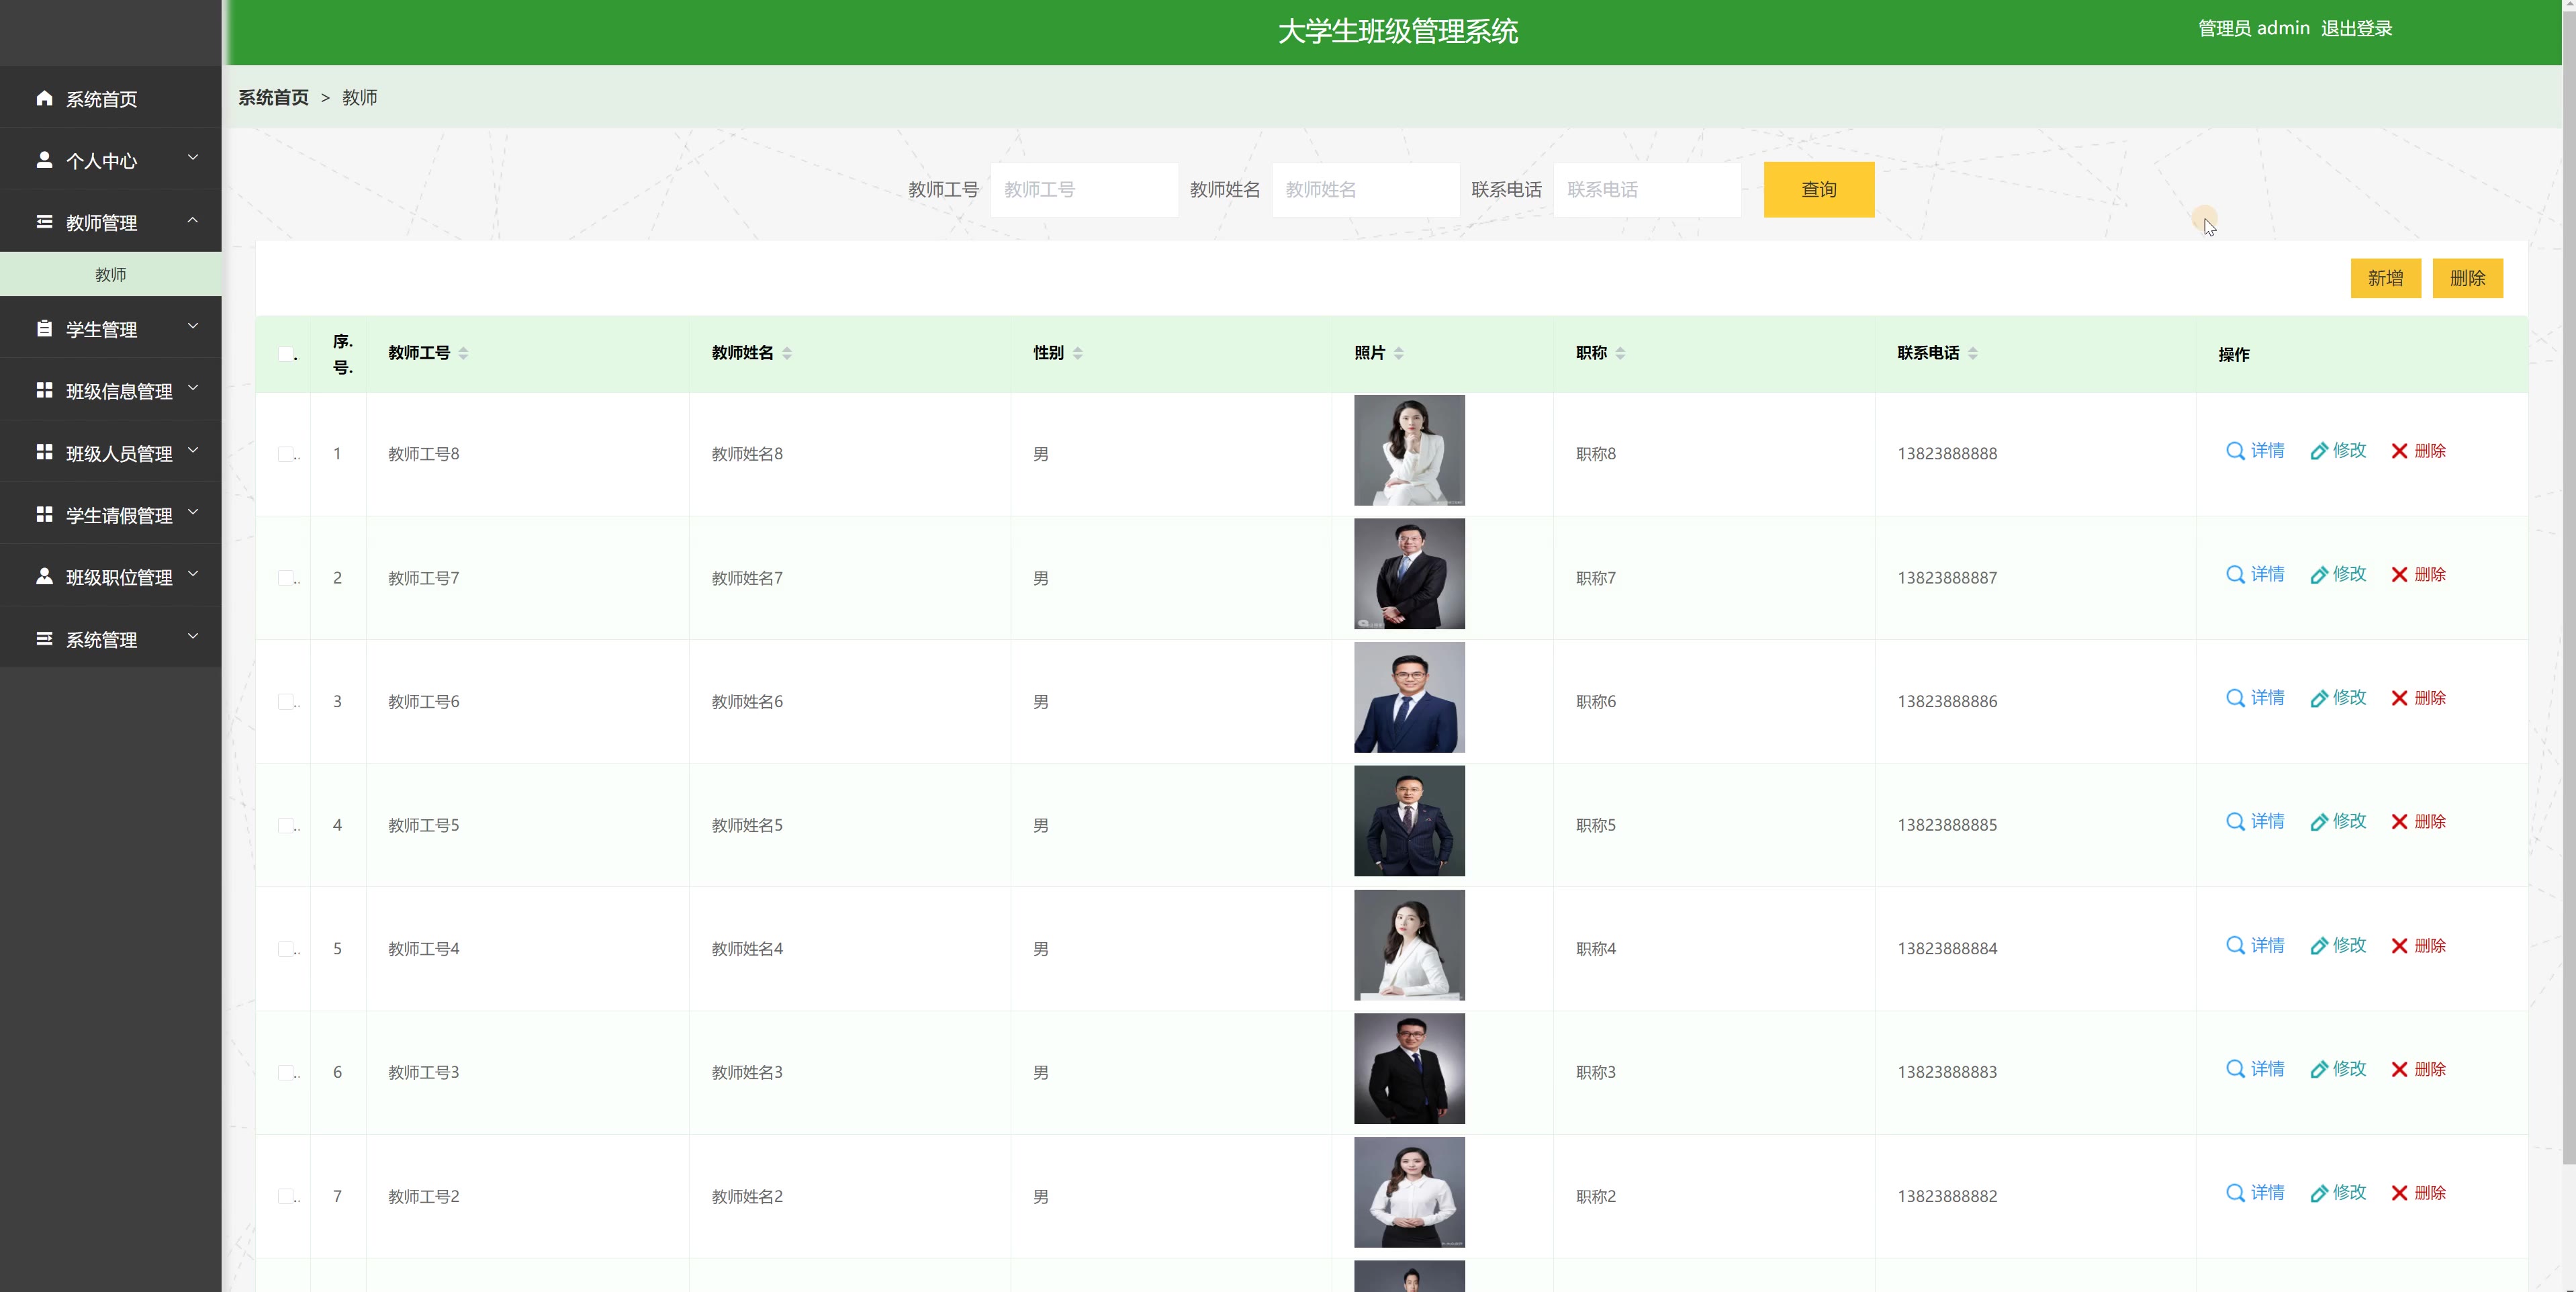Viewport: 2576px width, 1292px height.
Task: Click the grid icon beside 班级信息管理
Action: pyautogui.click(x=44, y=390)
